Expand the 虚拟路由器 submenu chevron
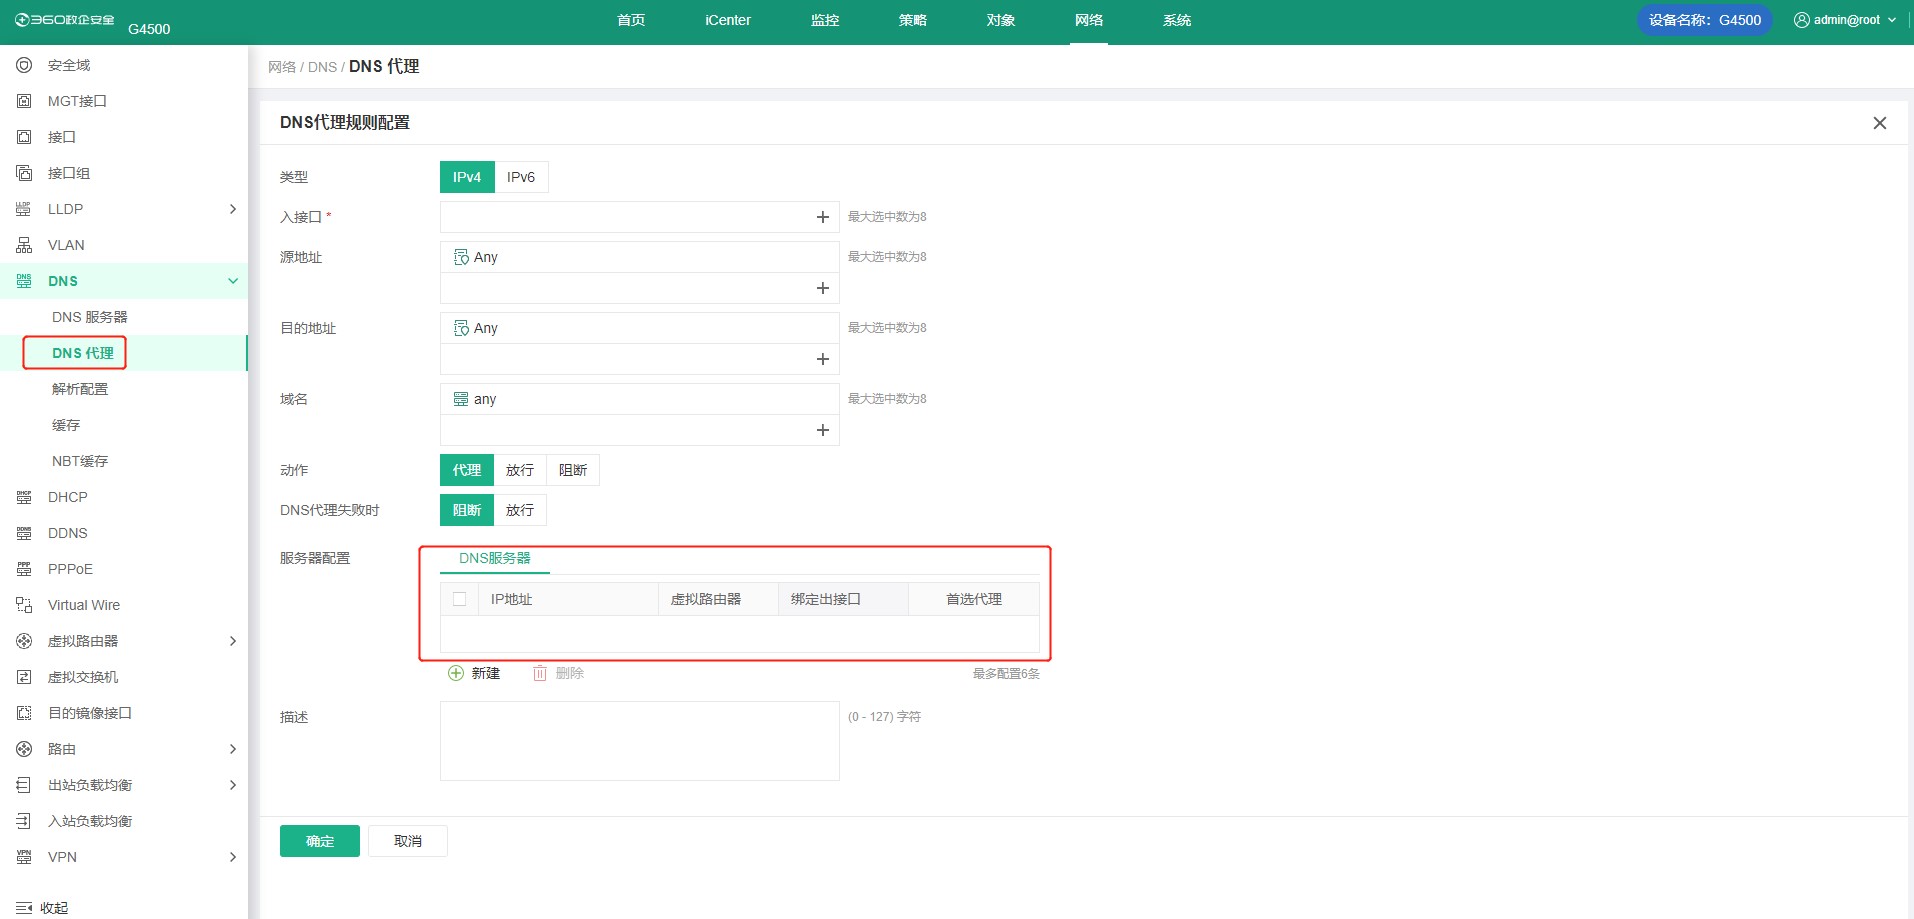 click(x=233, y=641)
